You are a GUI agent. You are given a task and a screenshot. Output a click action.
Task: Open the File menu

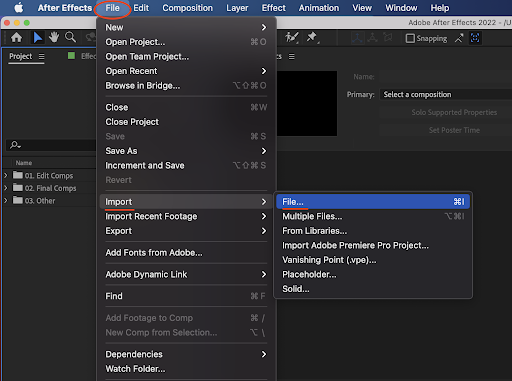click(112, 8)
